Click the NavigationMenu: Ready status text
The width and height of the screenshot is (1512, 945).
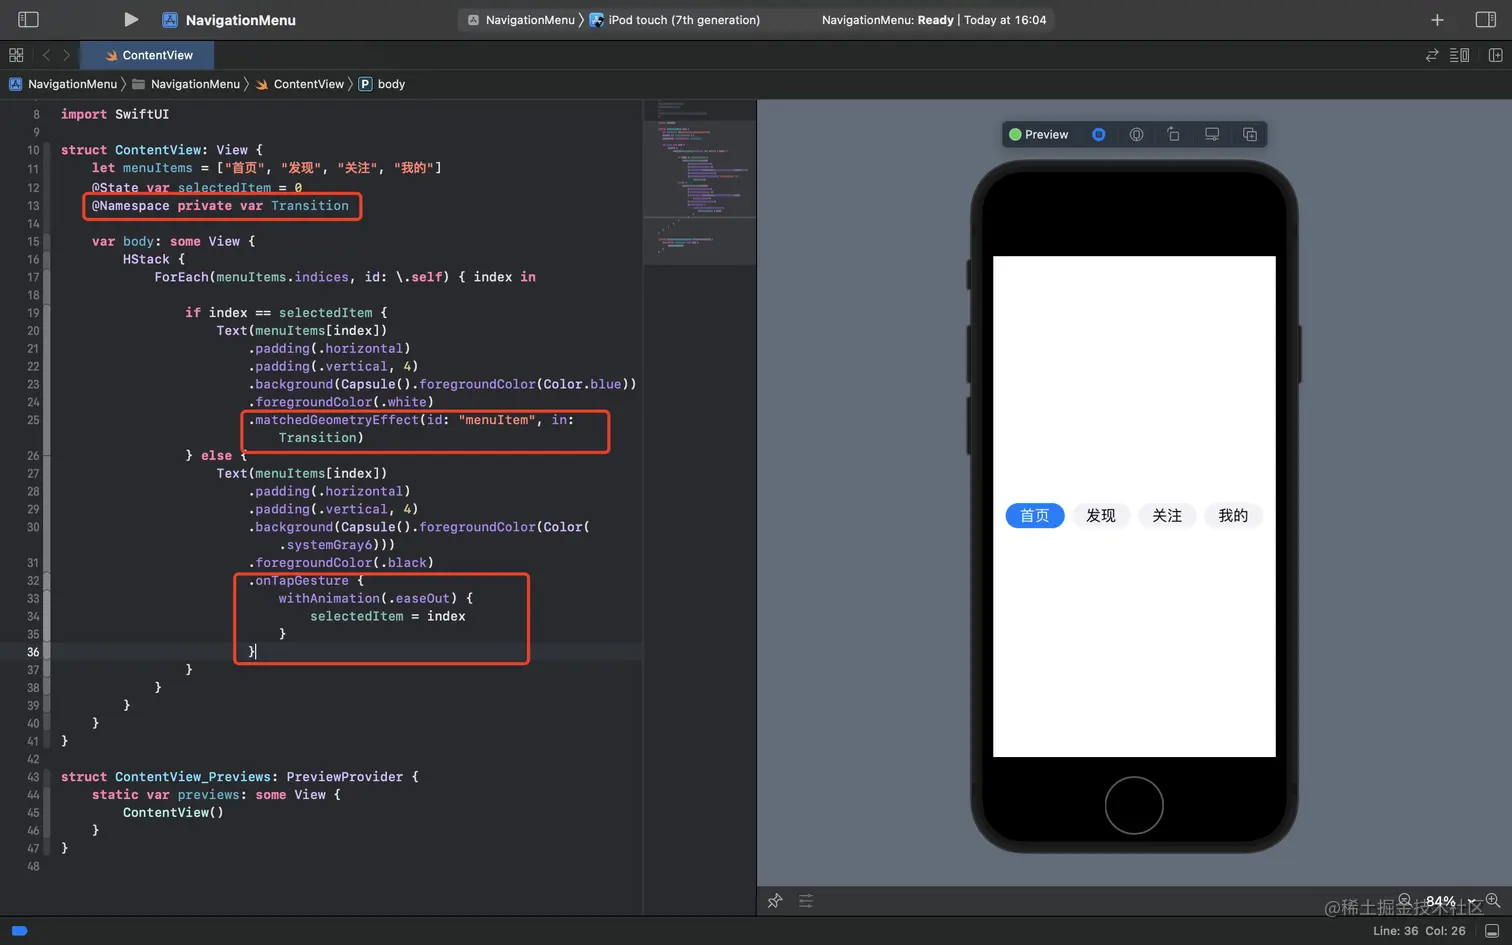coord(934,20)
